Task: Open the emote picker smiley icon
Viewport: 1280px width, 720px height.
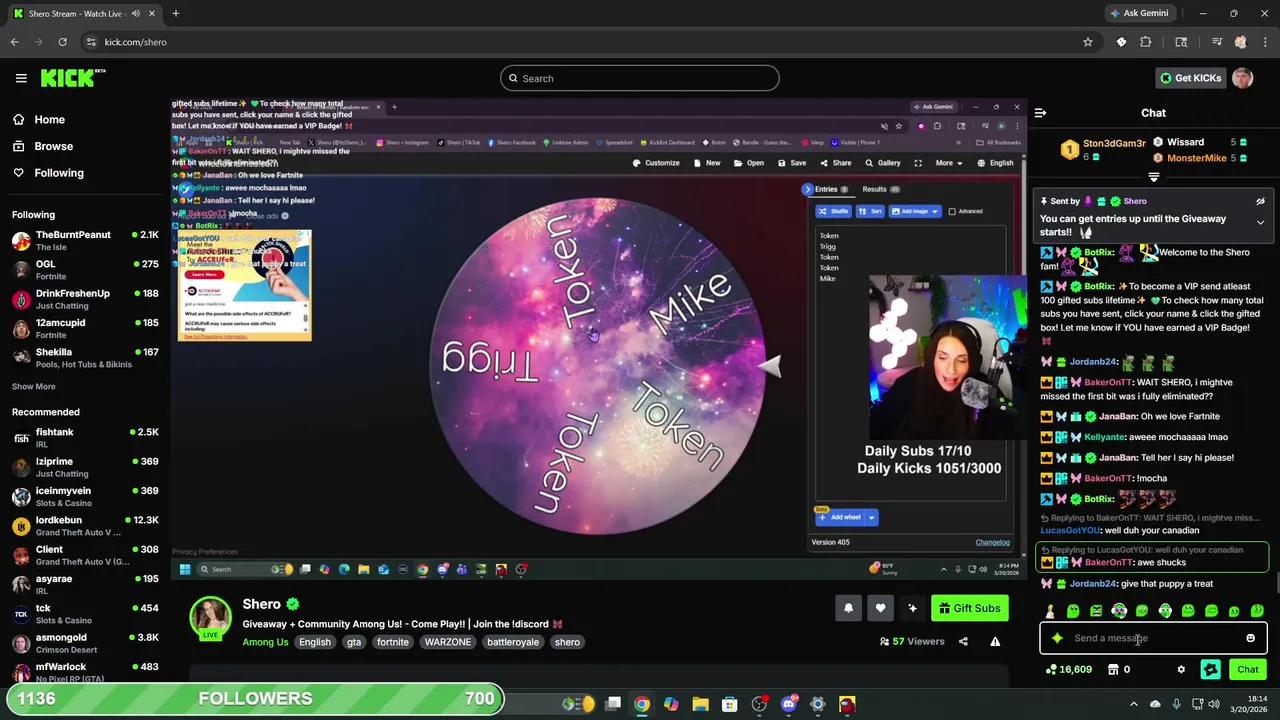Action: (x=1250, y=638)
